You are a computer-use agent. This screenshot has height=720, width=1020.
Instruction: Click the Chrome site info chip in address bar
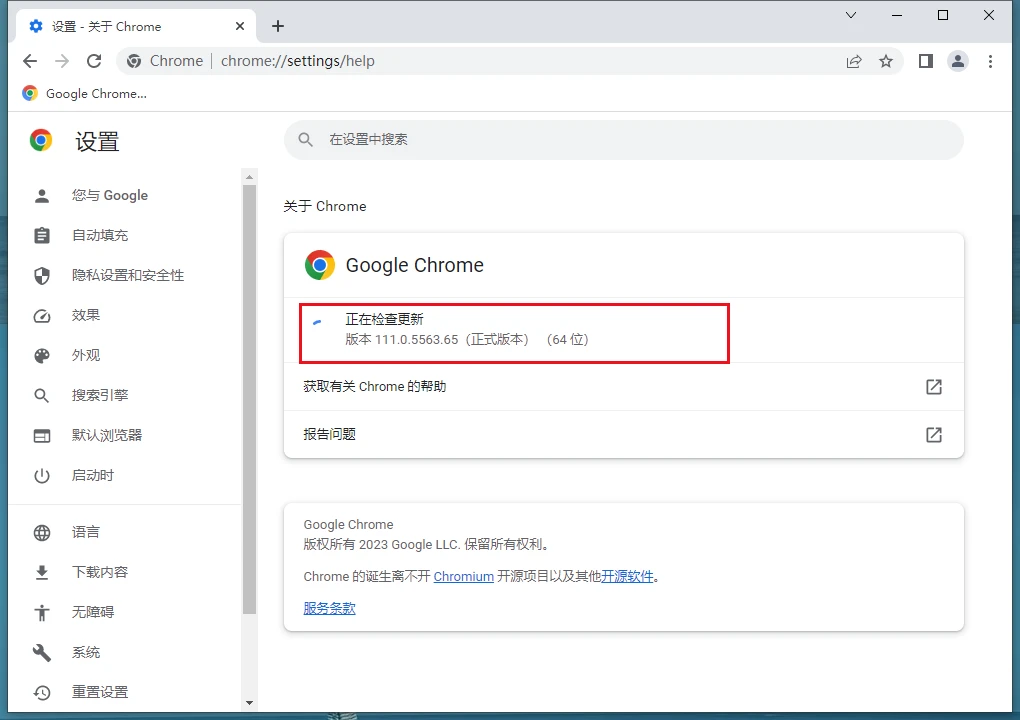point(165,61)
